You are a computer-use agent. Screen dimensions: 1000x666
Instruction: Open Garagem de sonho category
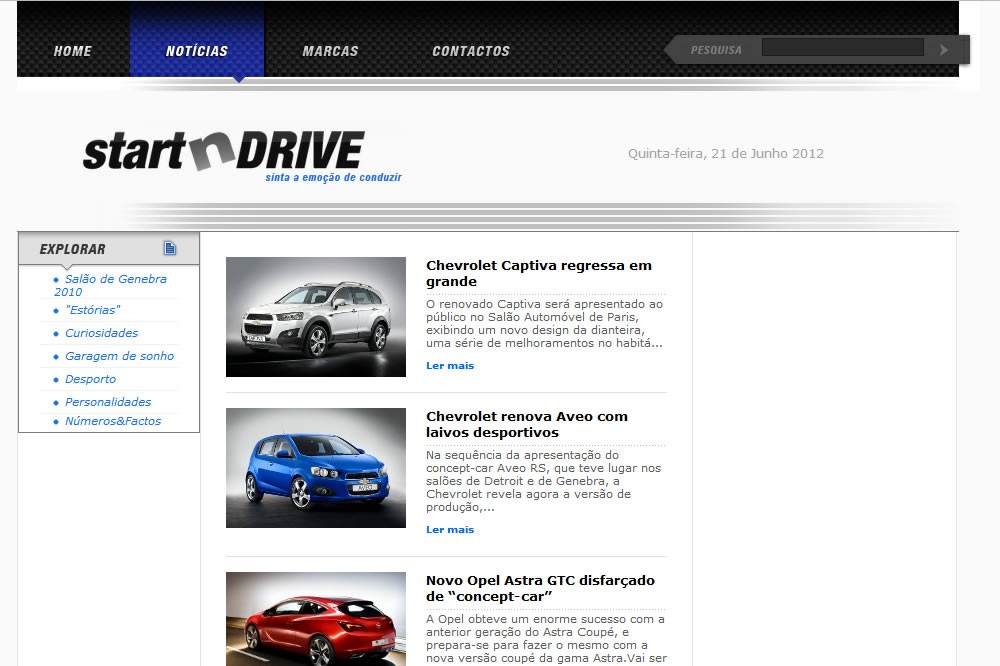pyautogui.click(x=119, y=356)
